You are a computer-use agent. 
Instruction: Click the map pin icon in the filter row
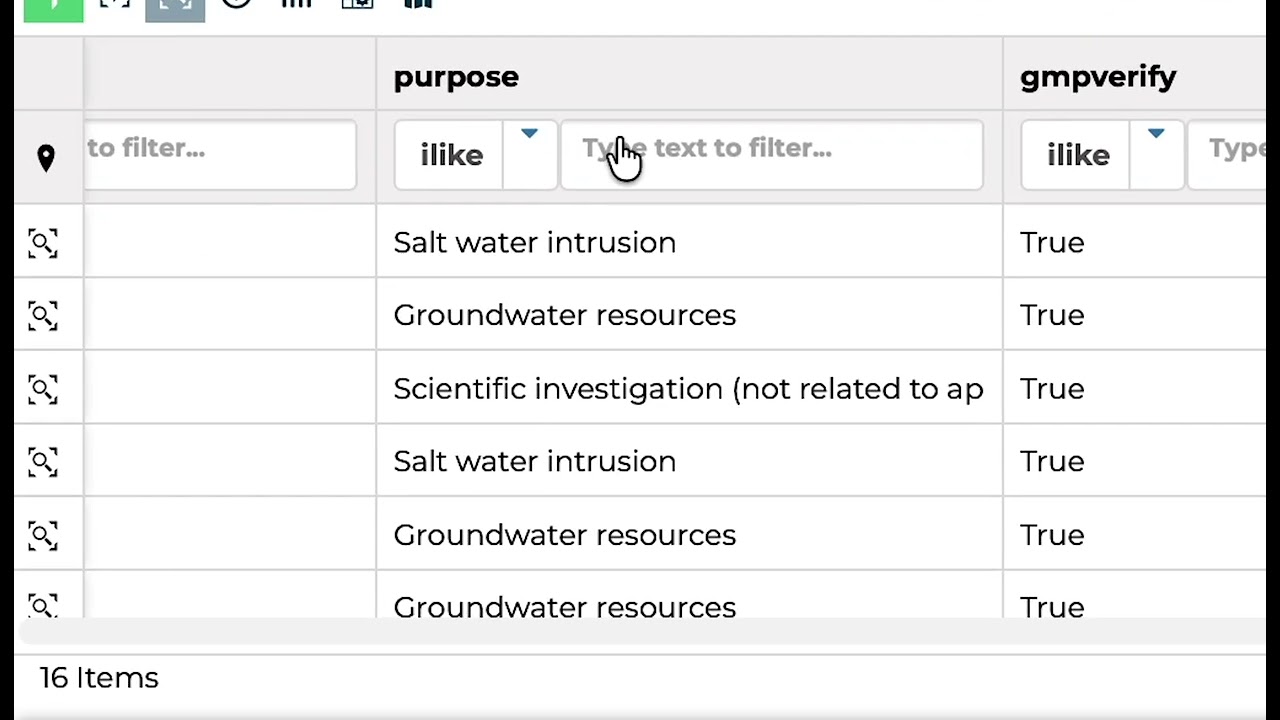(46, 158)
